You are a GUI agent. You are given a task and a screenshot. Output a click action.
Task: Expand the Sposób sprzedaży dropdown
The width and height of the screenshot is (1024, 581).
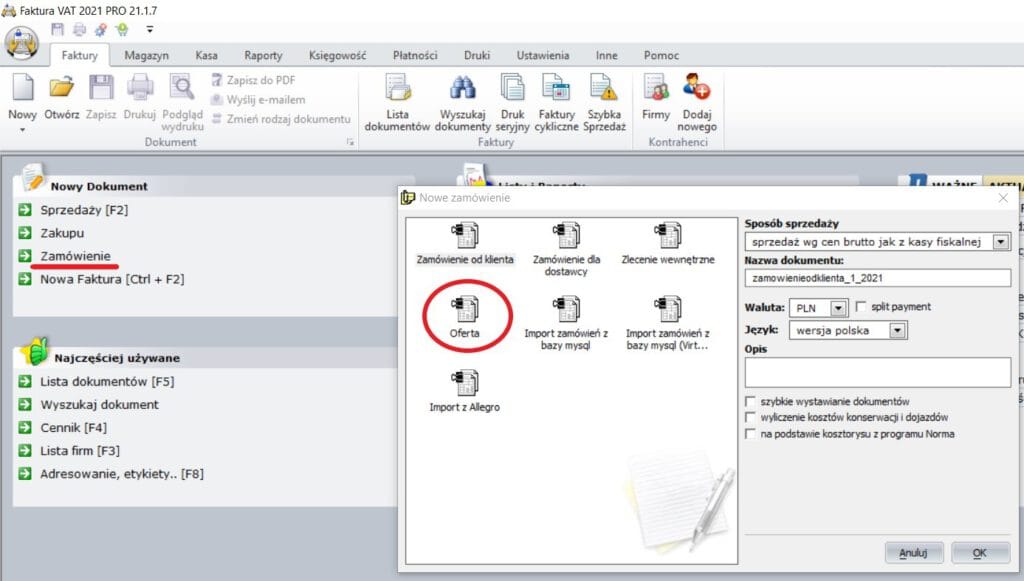(x=1000, y=242)
